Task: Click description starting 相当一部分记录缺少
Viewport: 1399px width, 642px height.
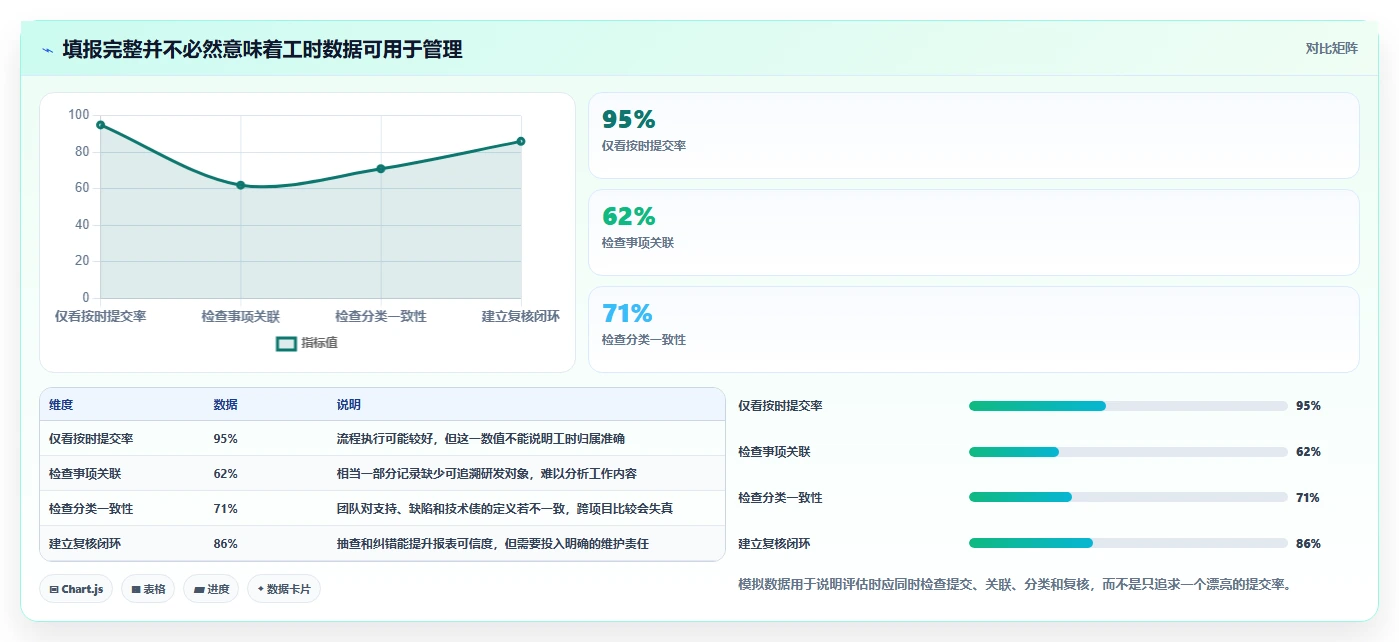Action: pos(487,473)
